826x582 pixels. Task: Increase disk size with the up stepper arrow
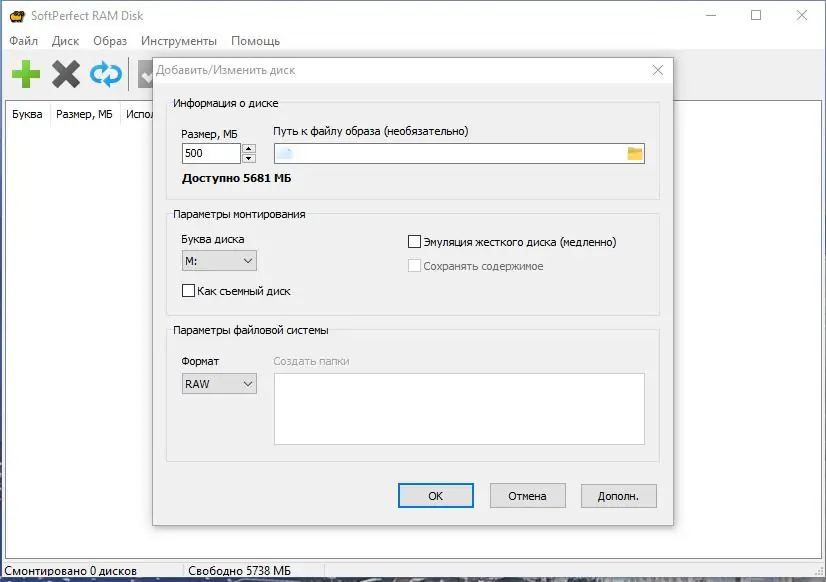coord(248,148)
